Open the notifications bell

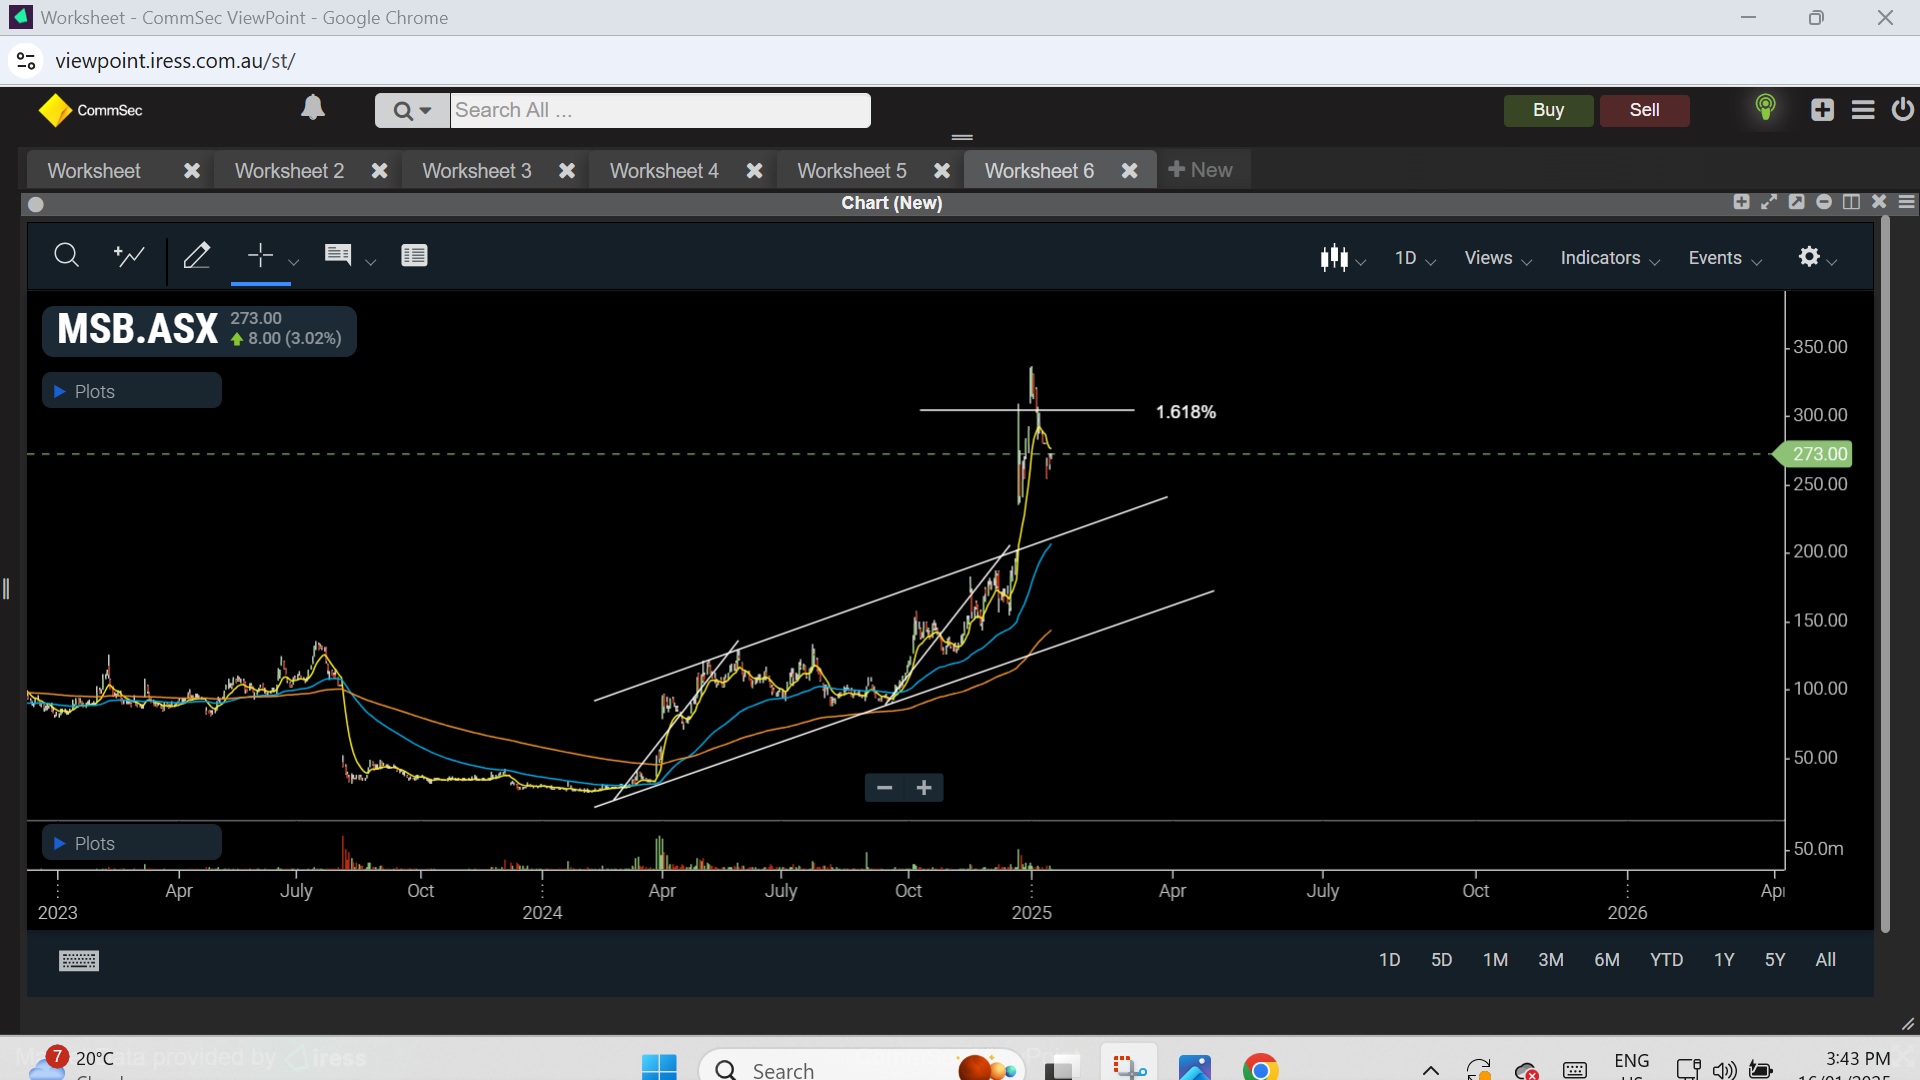pos(313,108)
